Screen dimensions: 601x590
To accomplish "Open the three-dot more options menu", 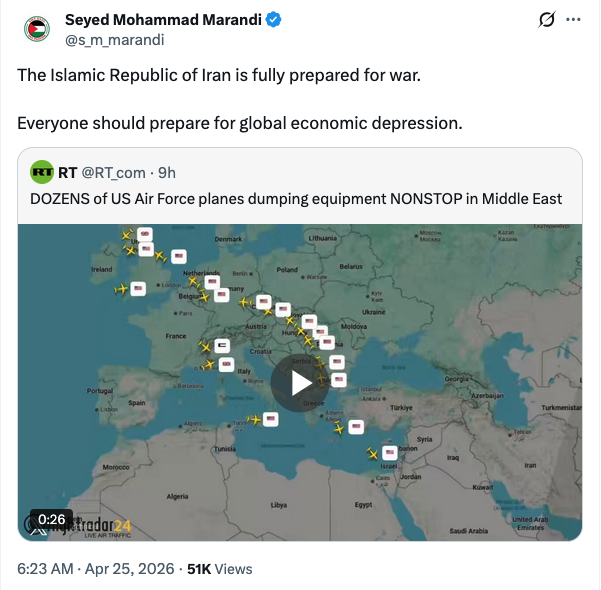I will tap(573, 20).
